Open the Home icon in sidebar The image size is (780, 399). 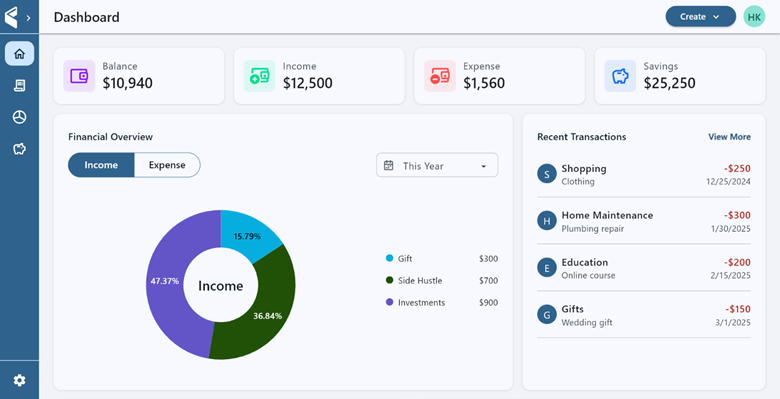click(x=19, y=54)
